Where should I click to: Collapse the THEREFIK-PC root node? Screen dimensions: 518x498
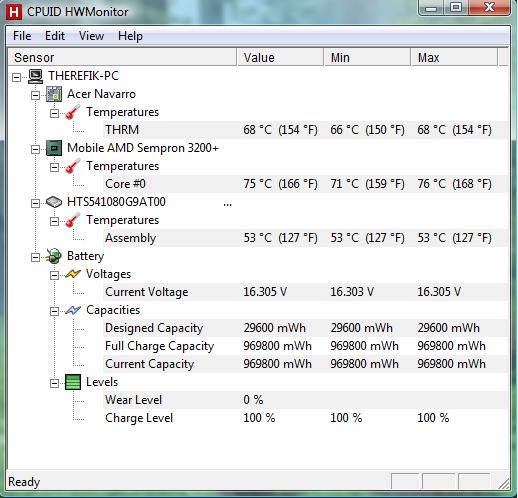[16, 78]
